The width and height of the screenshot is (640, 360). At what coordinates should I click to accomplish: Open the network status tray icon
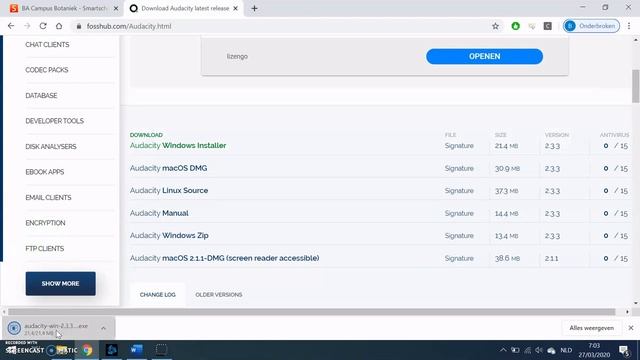(527, 350)
